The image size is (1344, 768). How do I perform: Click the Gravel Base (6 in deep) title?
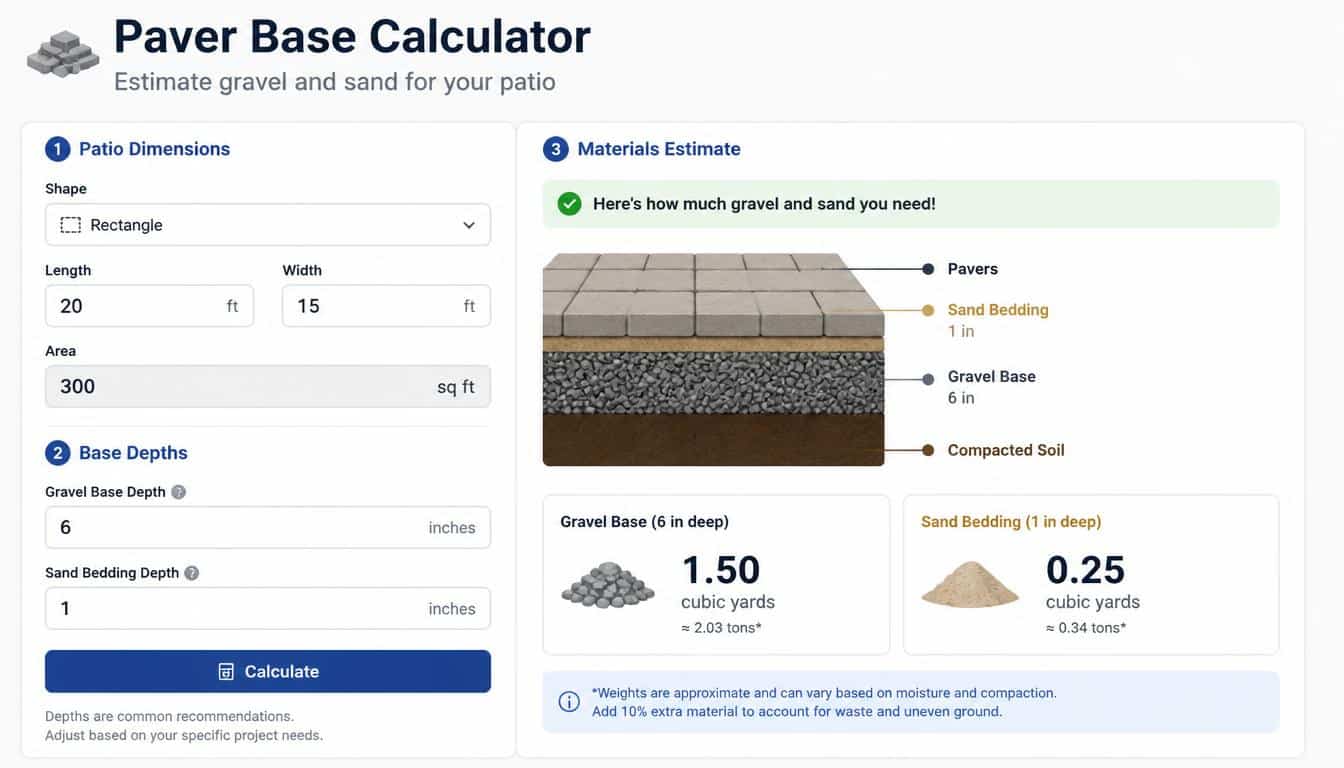pos(644,522)
